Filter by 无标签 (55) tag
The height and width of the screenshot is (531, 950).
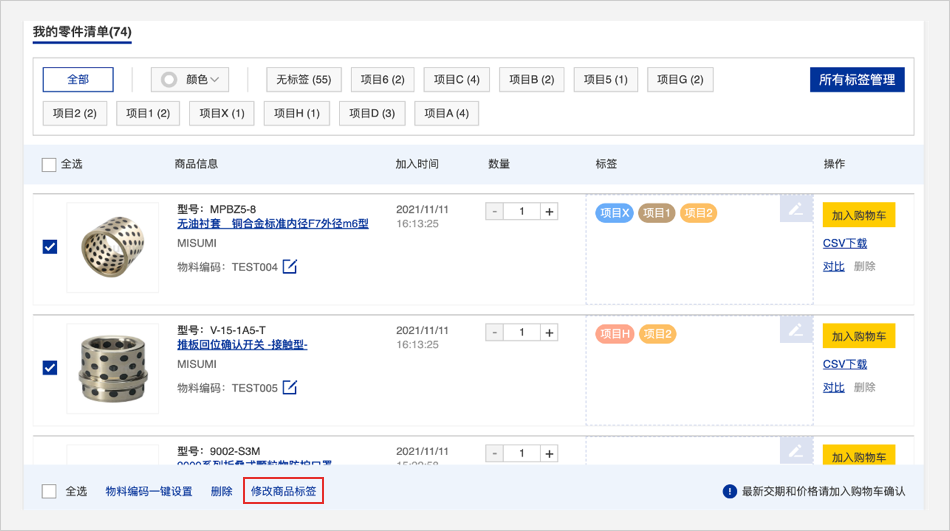(304, 80)
